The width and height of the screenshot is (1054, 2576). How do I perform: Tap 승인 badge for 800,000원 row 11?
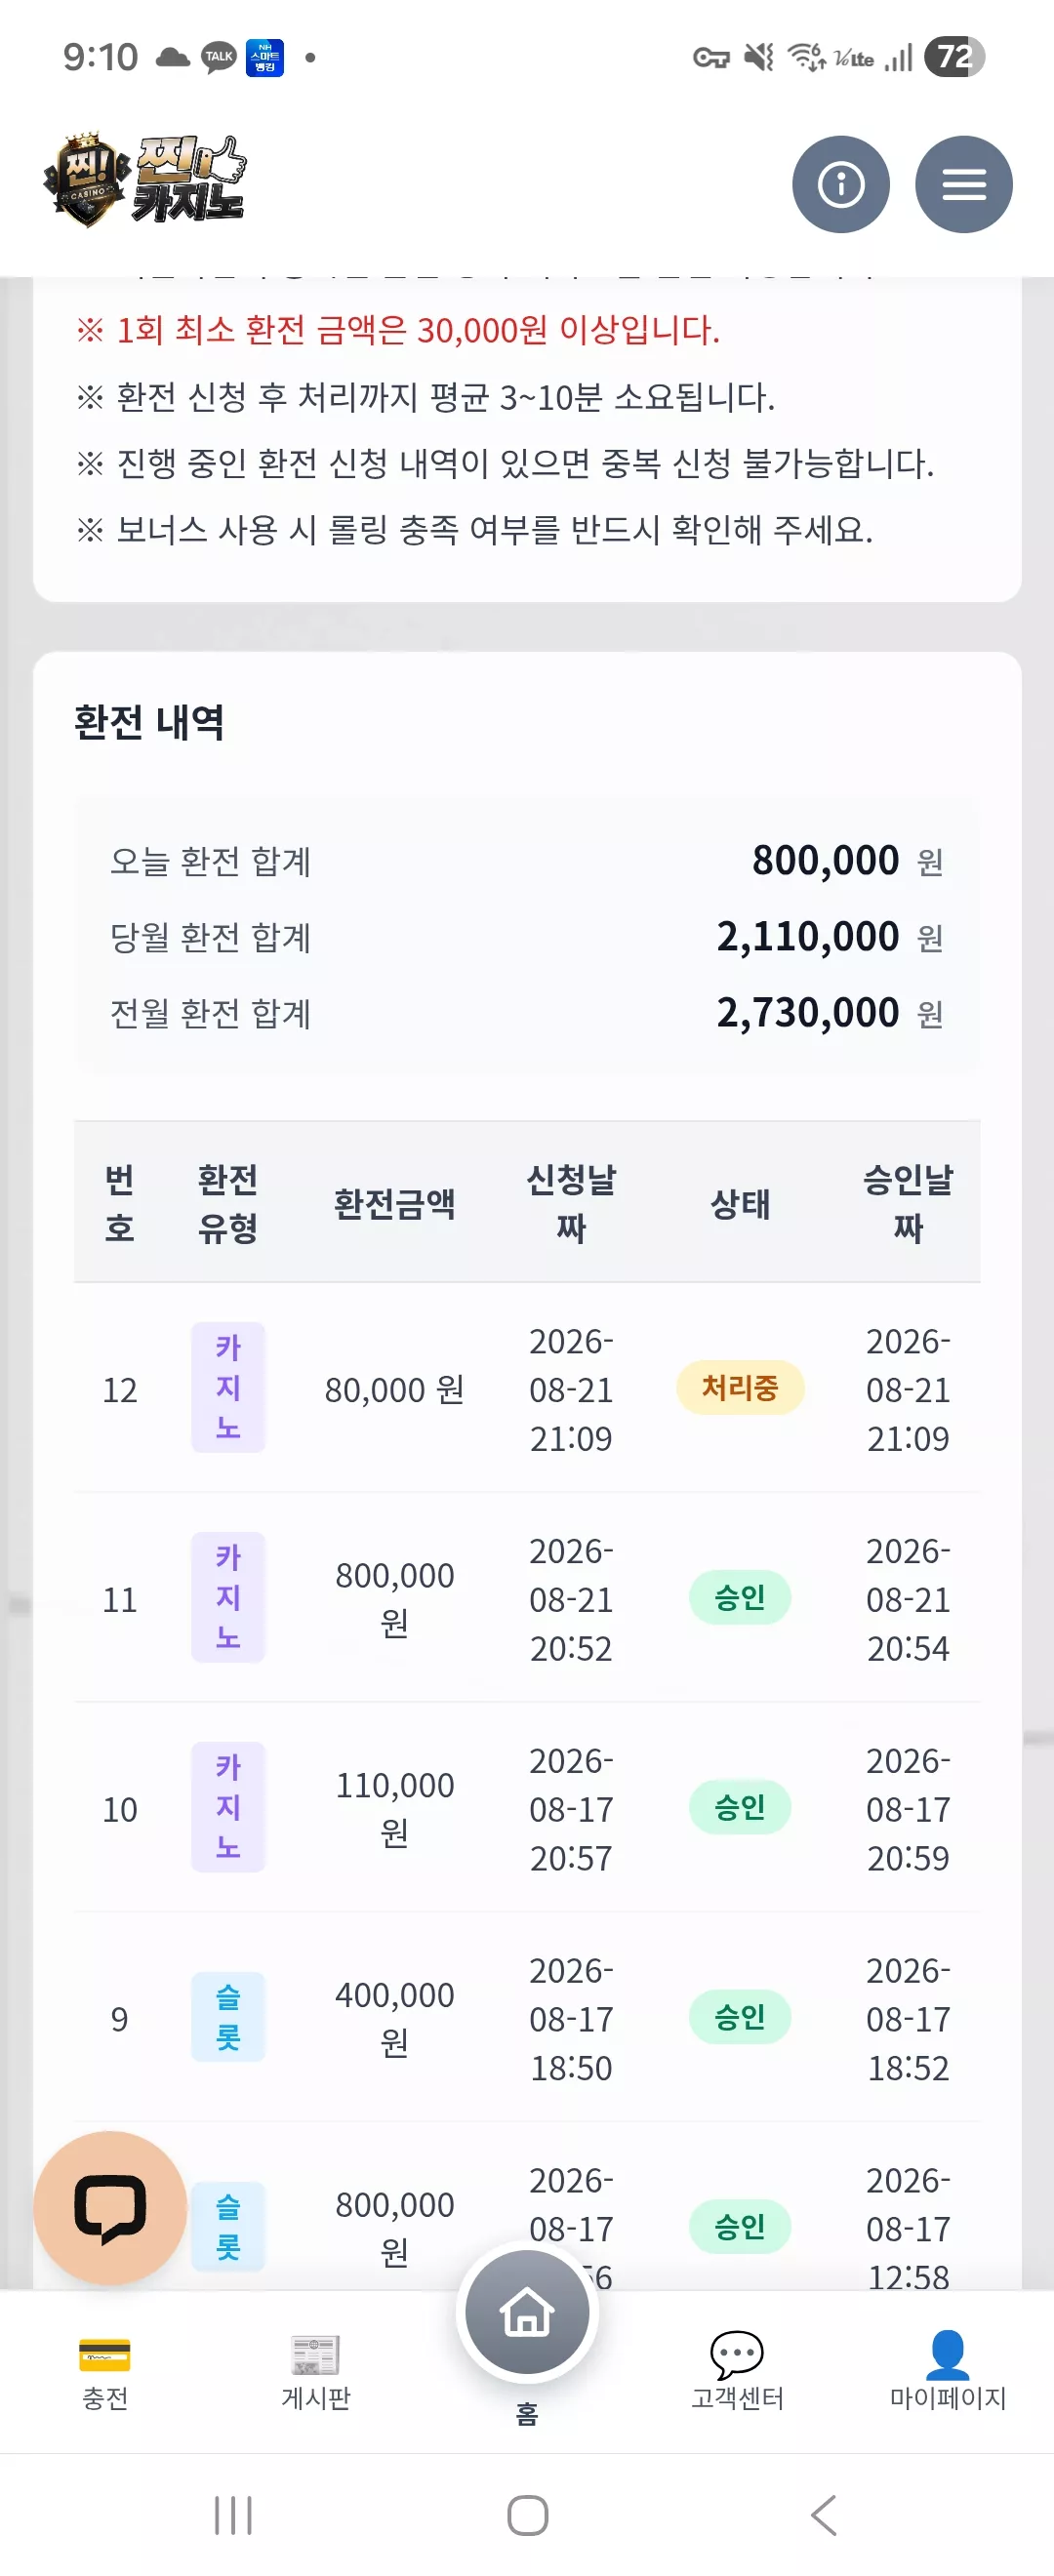[x=740, y=1597]
